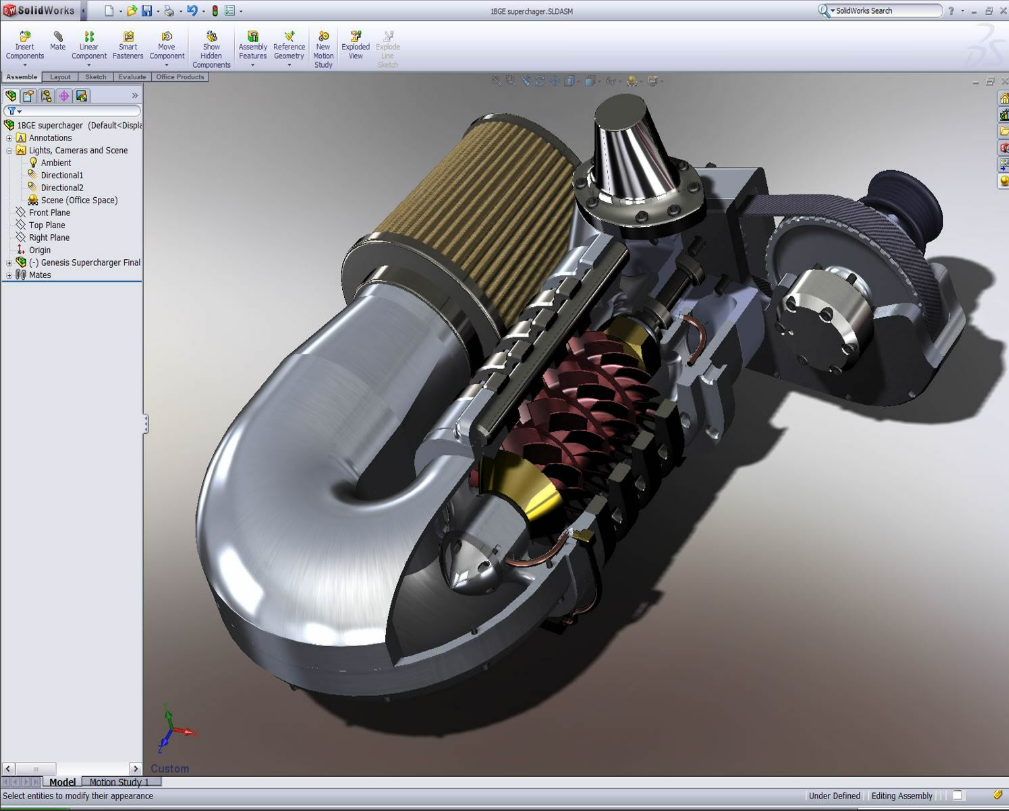The width and height of the screenshot is (1009, 811).
Task: Click the New document icon
Action: point(109,11)
